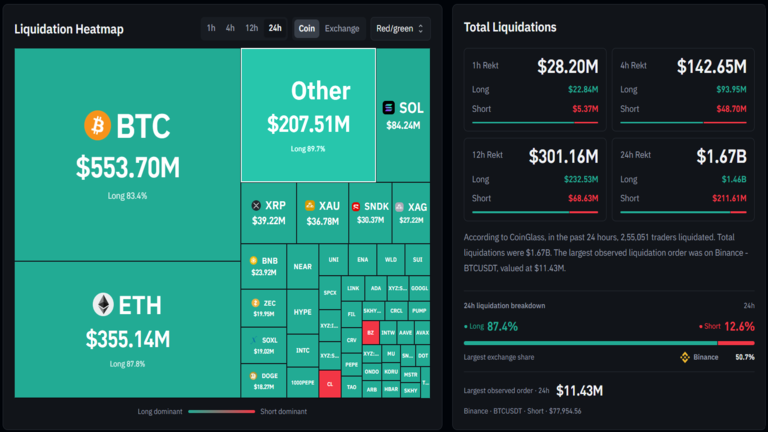Click the HBAR heatmap tile
Image resolution: width=768 pixels, height=432 pixels.
click(391, 389)
